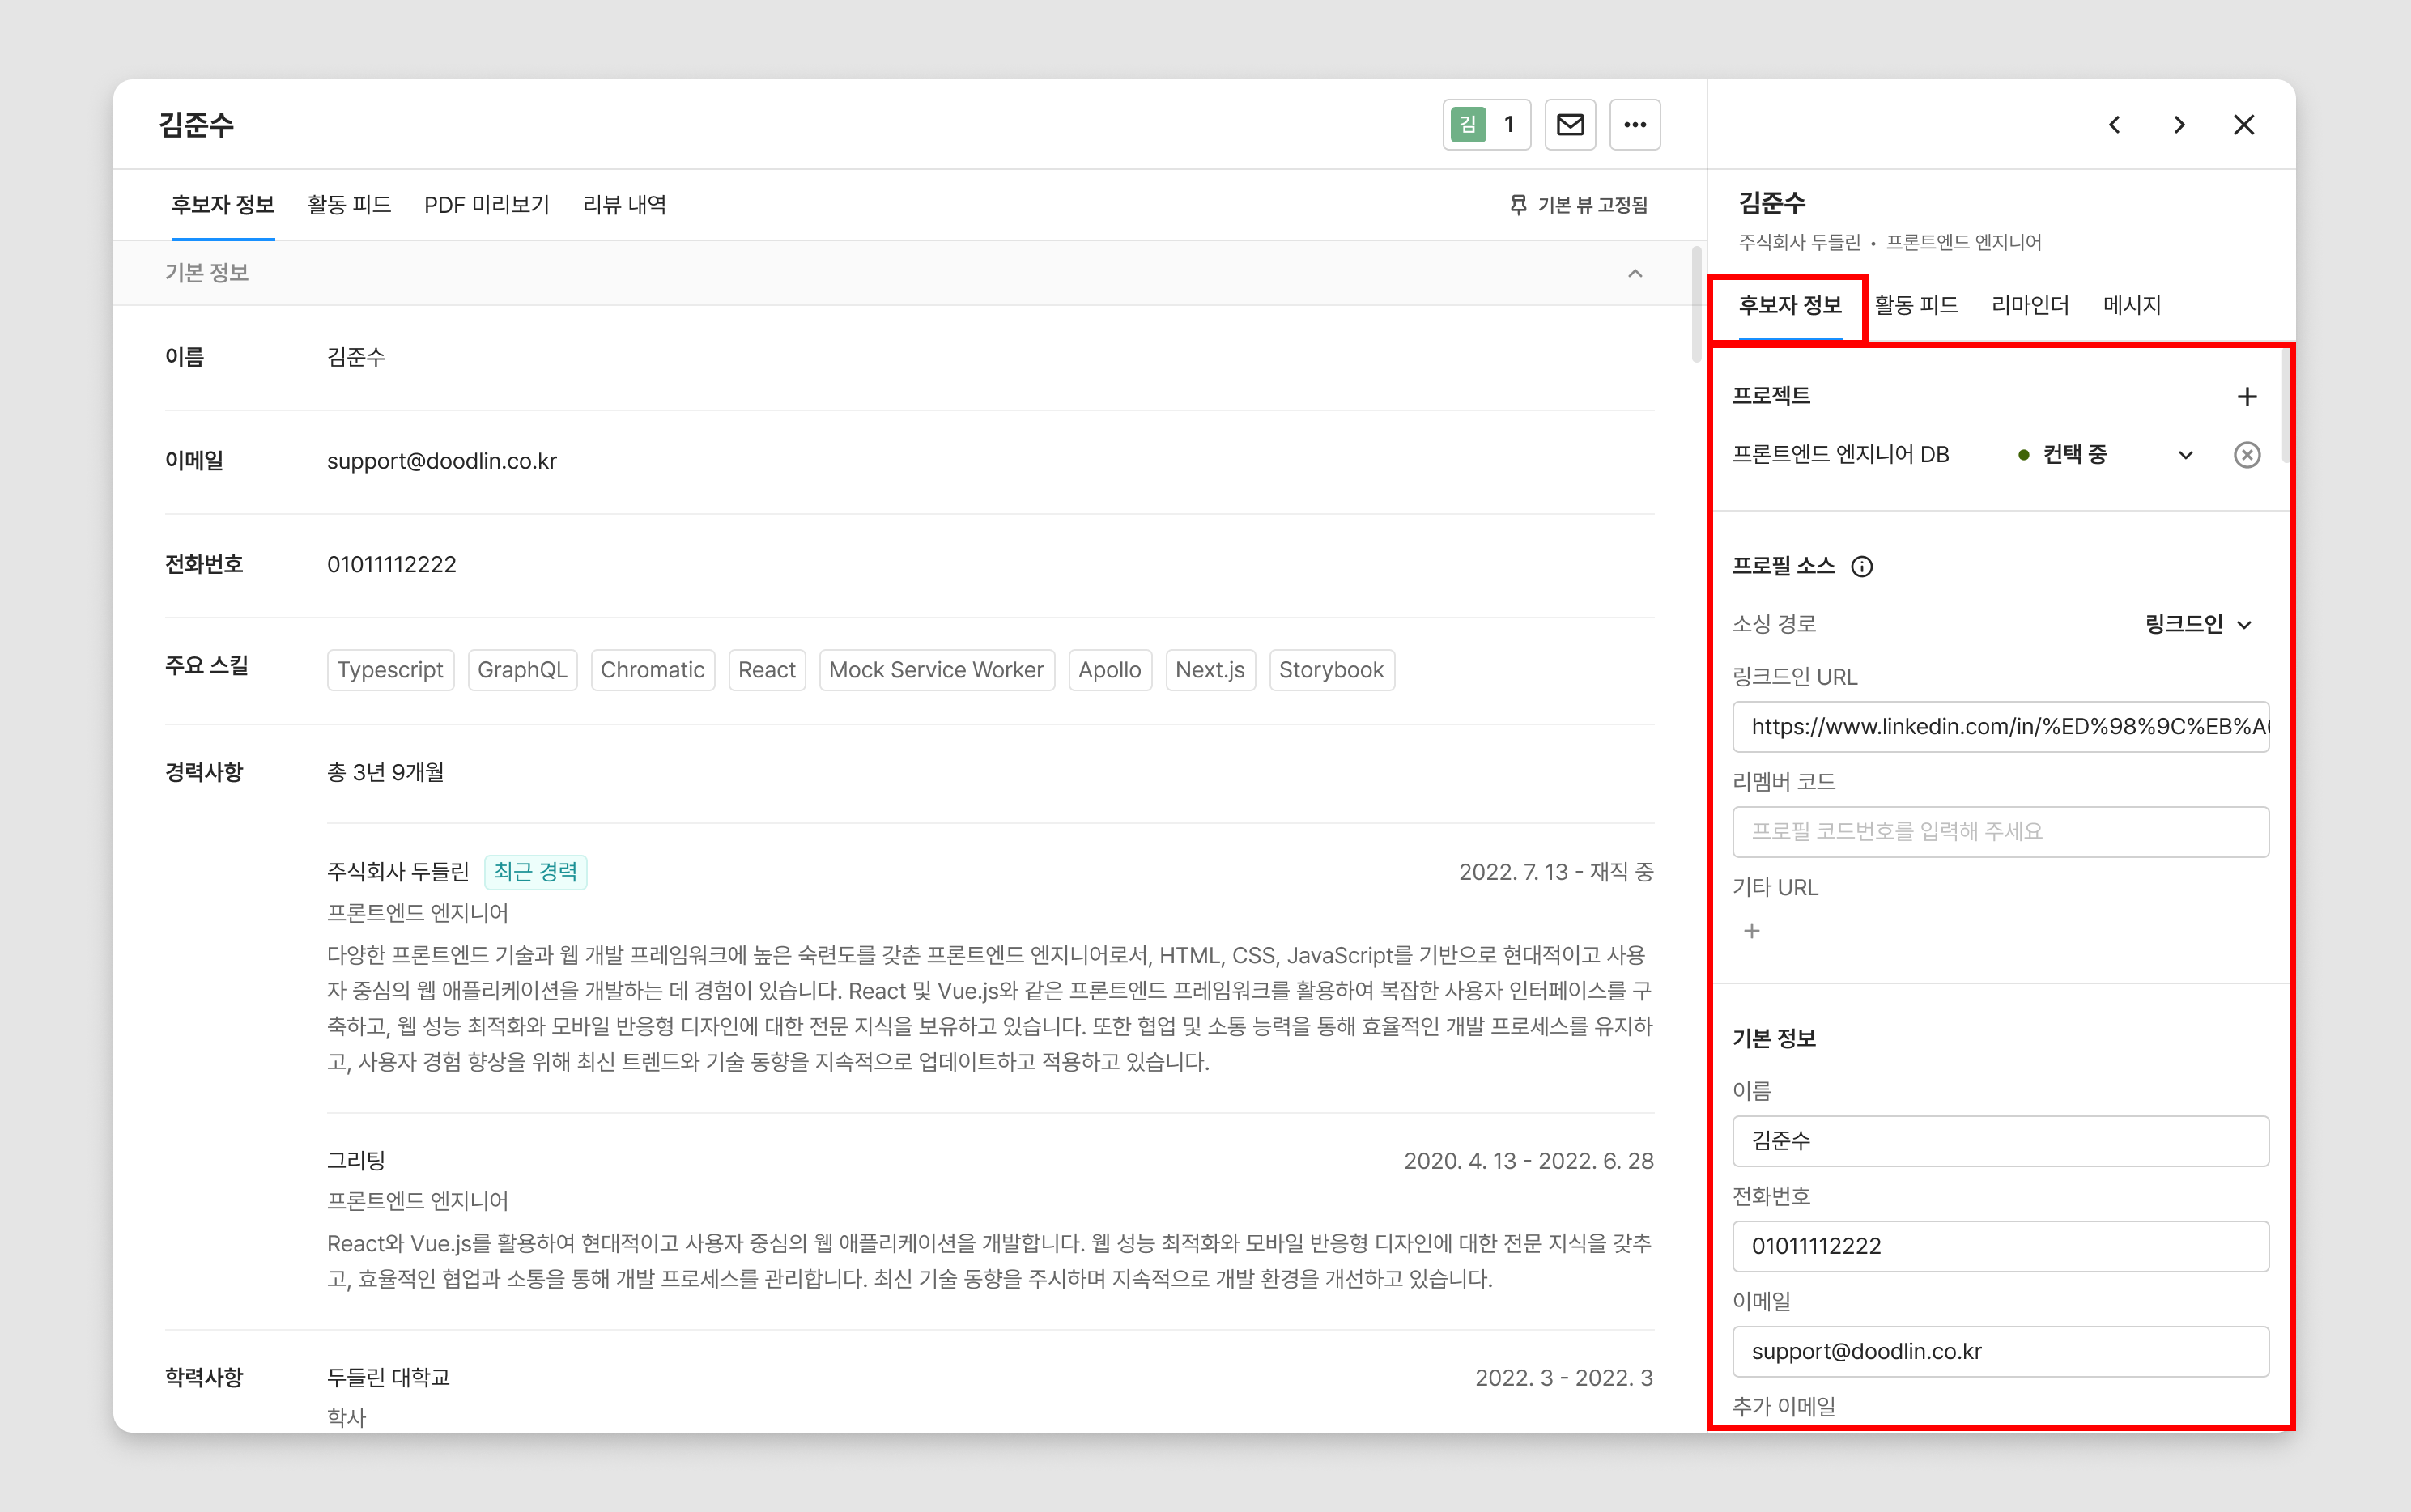The height and width of the screenshot is (1512, 2411).
Task: Go to previous candidate with left arrow
Action: coord(2115,125)
